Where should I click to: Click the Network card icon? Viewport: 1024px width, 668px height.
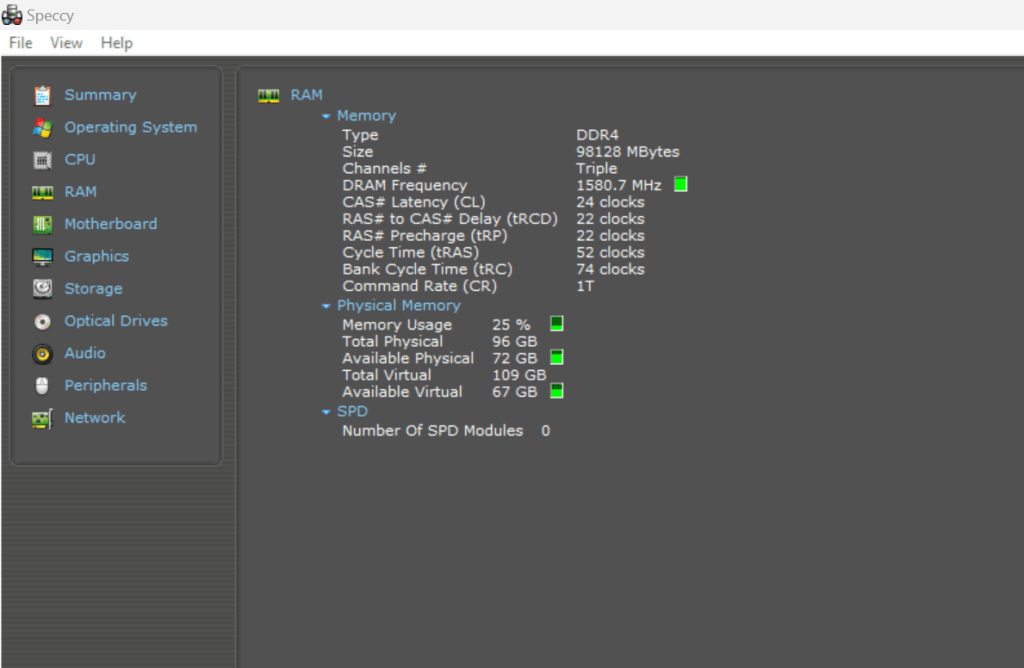click(42, 418)
